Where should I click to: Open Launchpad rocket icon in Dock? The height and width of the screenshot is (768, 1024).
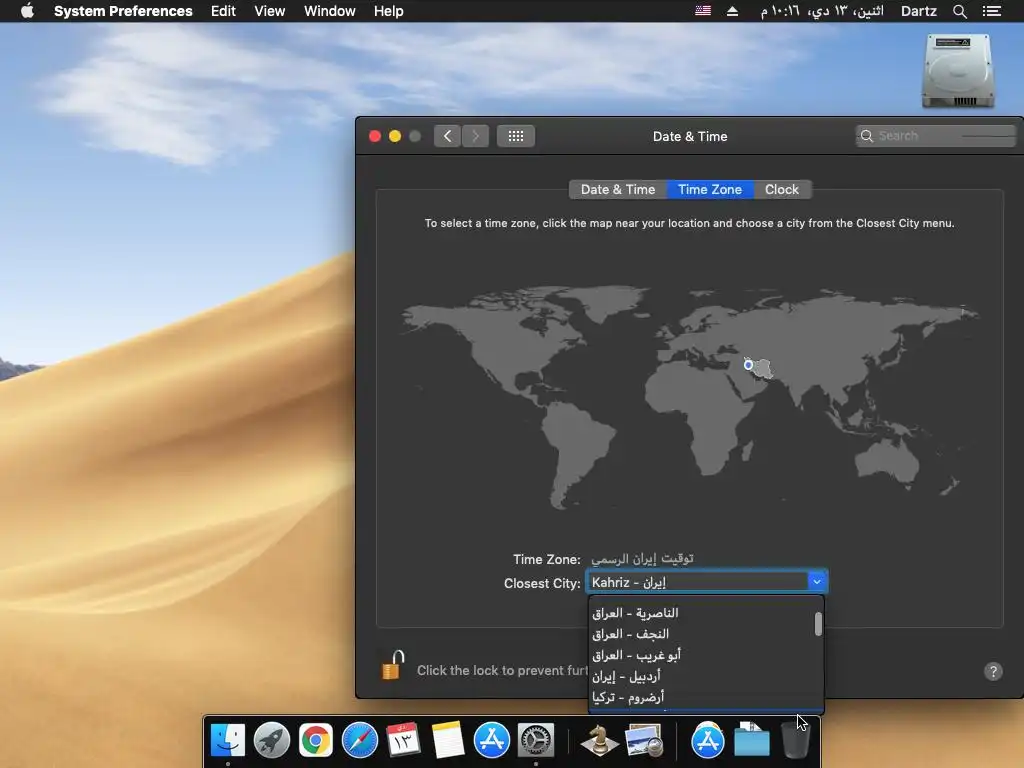coord(272,740)
